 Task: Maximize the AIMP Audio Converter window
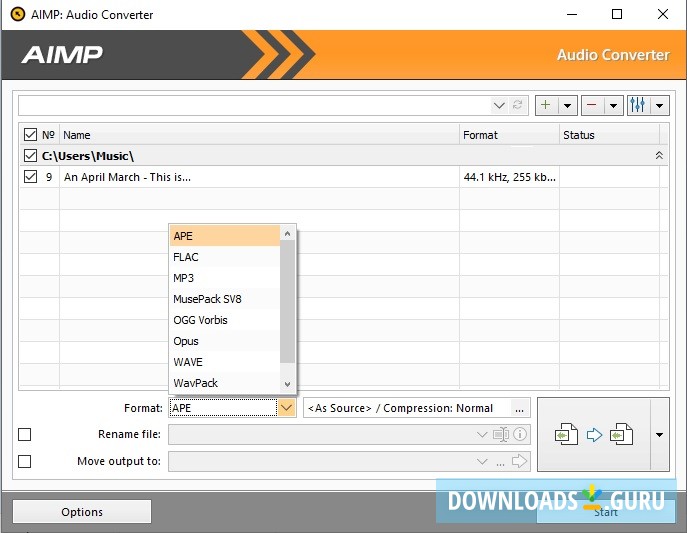tap(617, 14)
